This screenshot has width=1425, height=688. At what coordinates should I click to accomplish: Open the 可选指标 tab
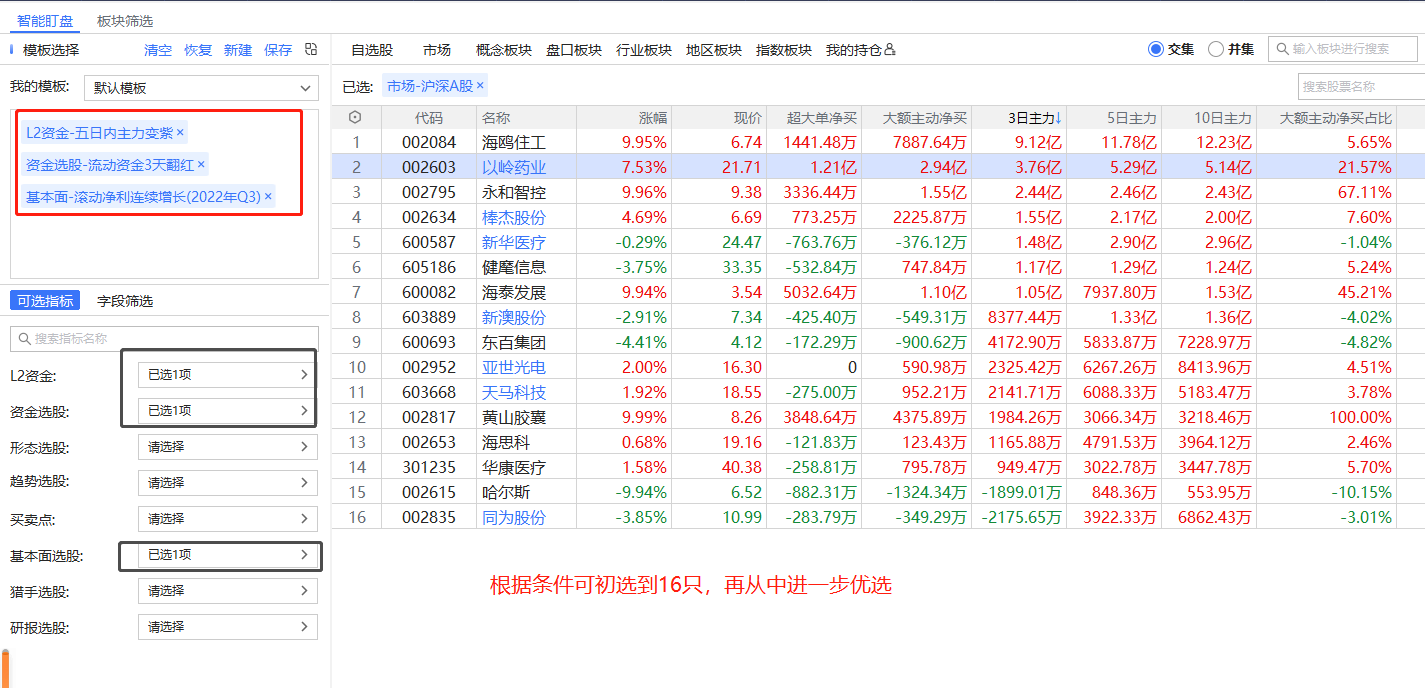pos(46,301)
